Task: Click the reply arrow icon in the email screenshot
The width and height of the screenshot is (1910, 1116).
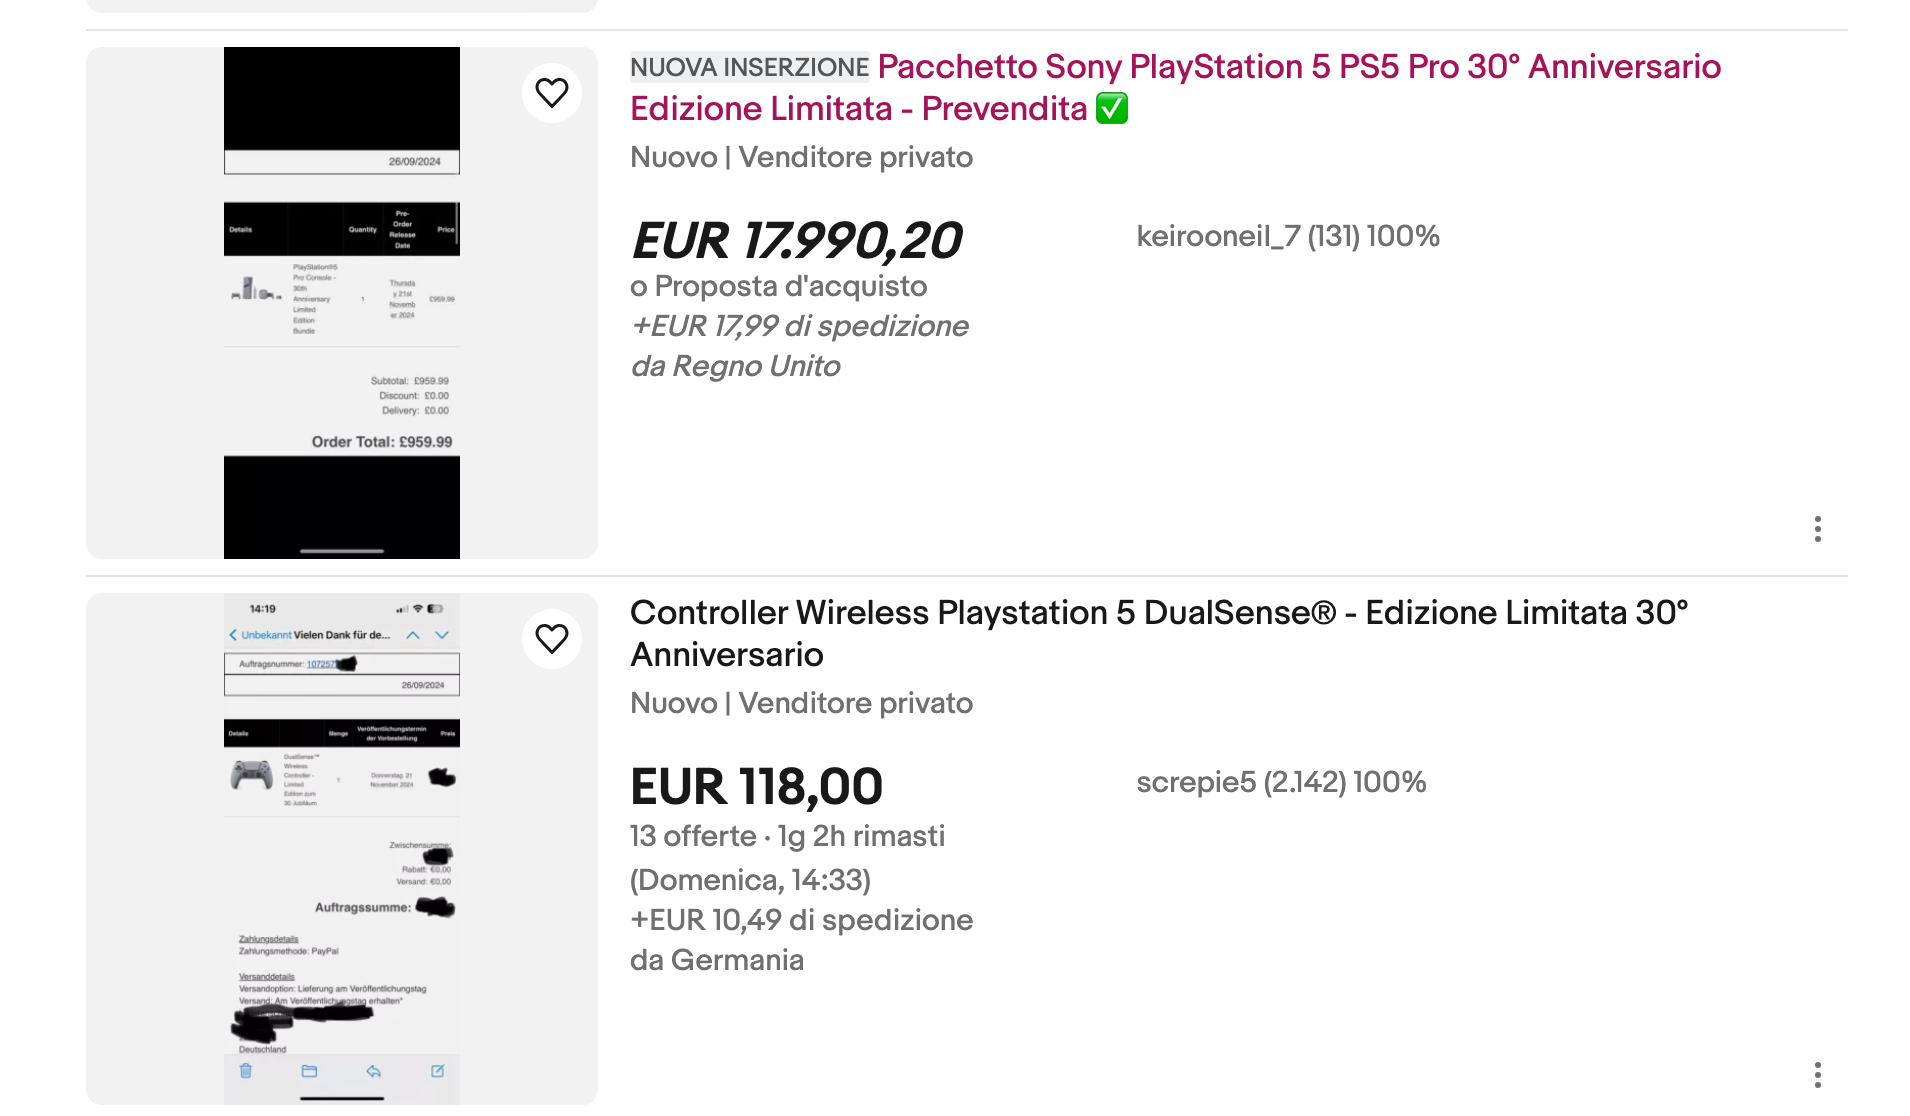Action: 373,1071
